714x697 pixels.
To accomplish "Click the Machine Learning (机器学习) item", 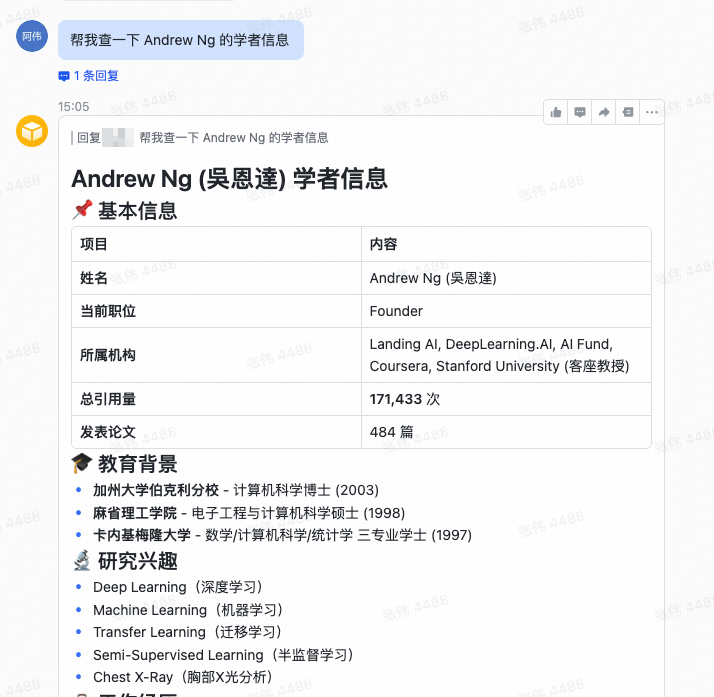I will coord(188,610).
